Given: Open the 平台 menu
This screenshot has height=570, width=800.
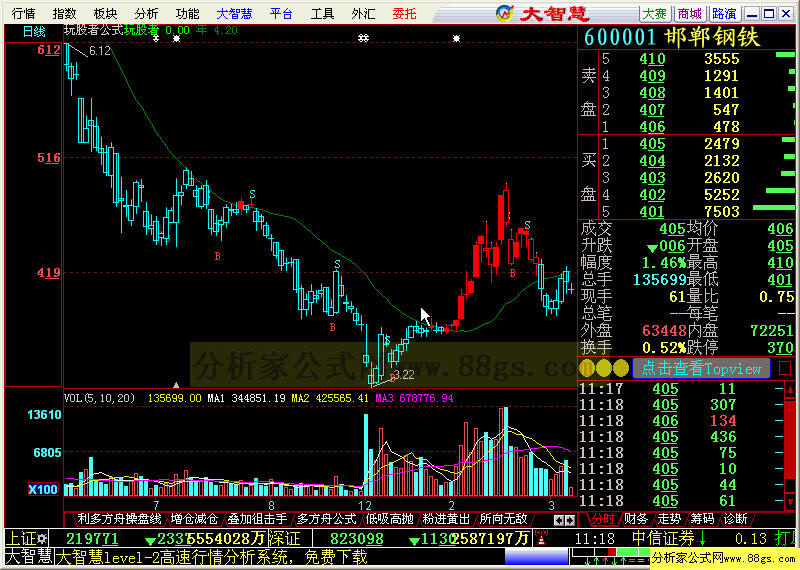Looking at the screenshot, I should click(x=281, y=13).
